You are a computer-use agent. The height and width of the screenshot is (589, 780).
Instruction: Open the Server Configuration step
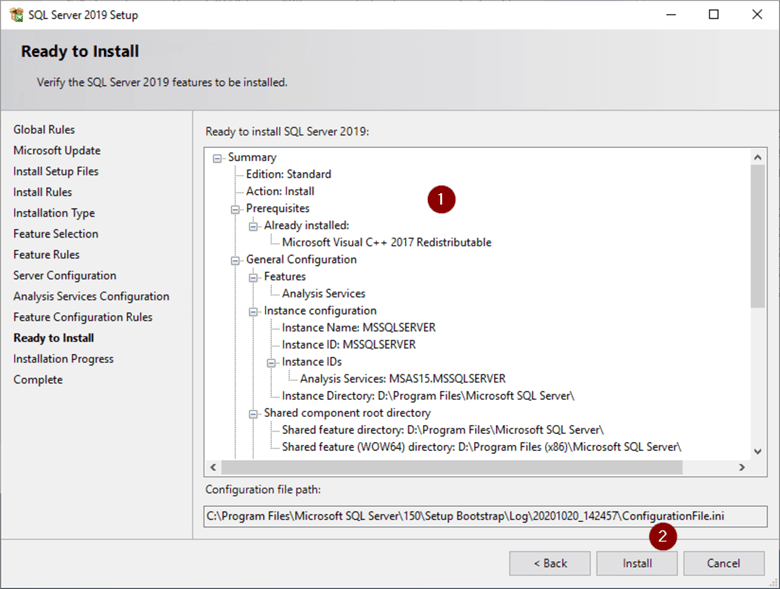(x=64, y=276)
